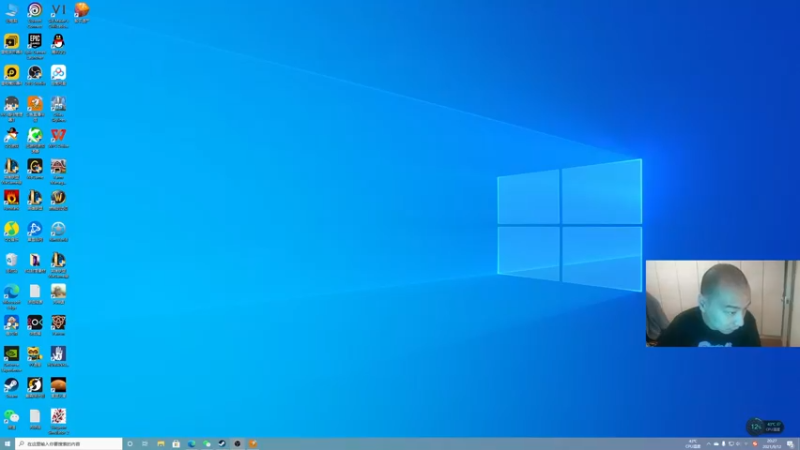
Task: Open the Civilization VI shortcut
Action: (x=58, y=15)
